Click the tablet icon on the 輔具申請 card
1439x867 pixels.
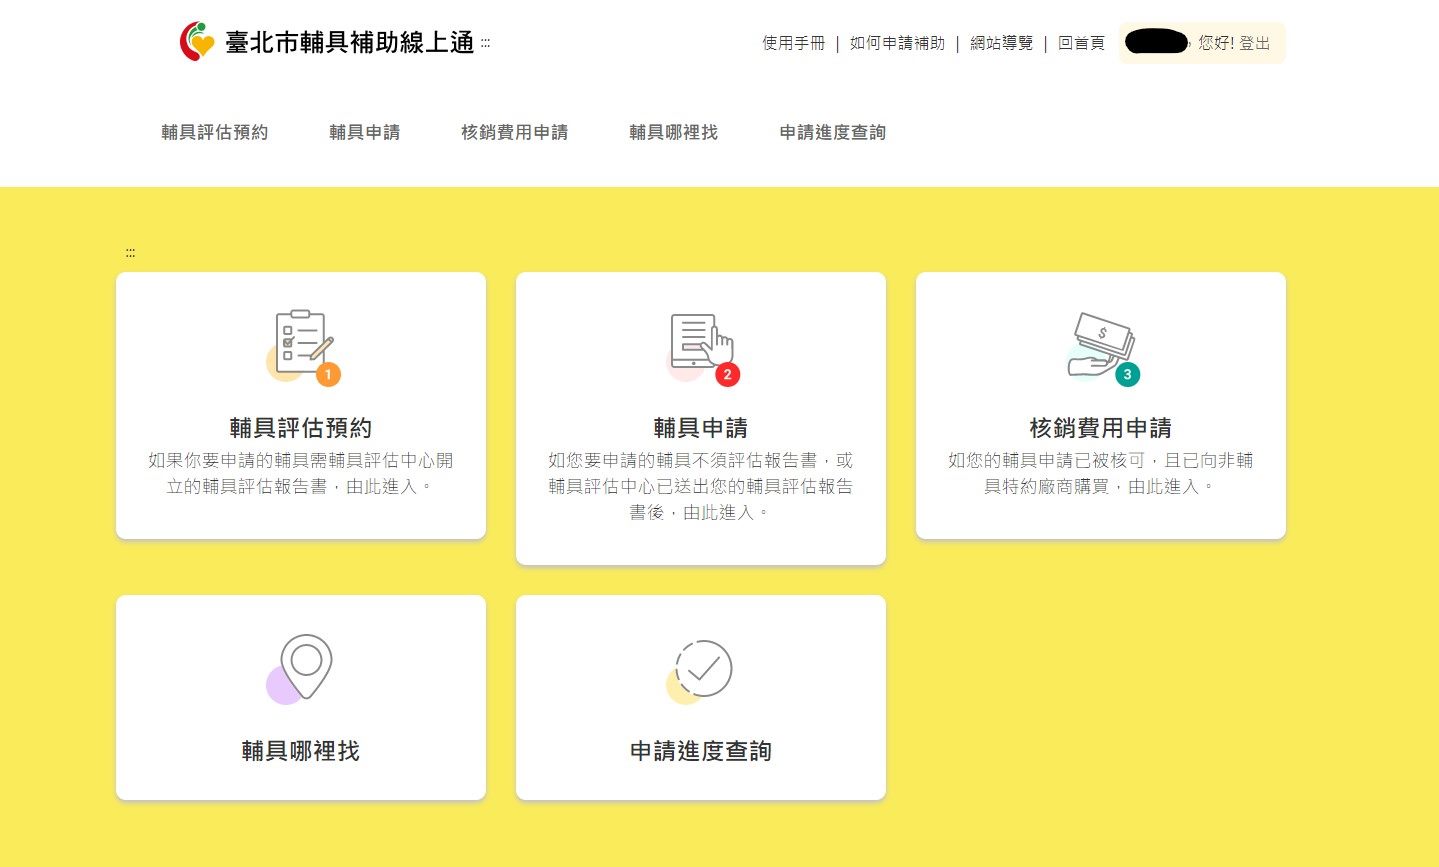[697, 343]
